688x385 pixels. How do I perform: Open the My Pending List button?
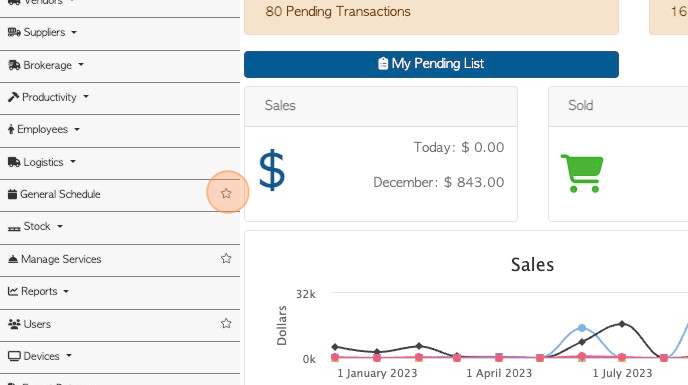point(431,64)
